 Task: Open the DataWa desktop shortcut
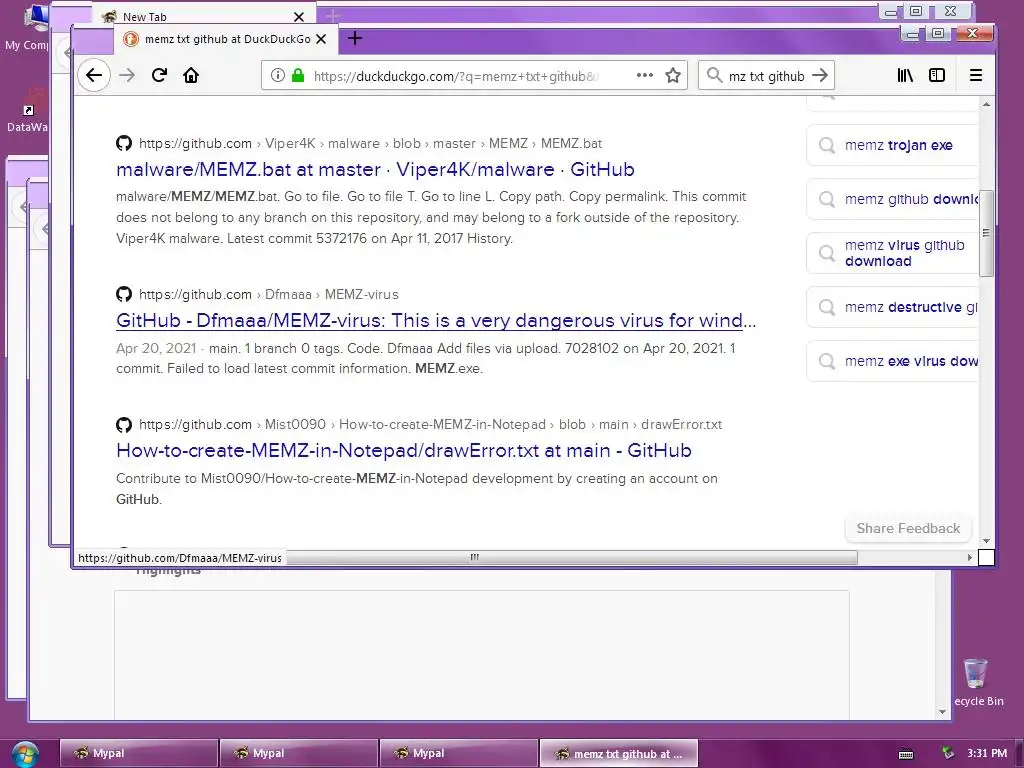(29, 111)
